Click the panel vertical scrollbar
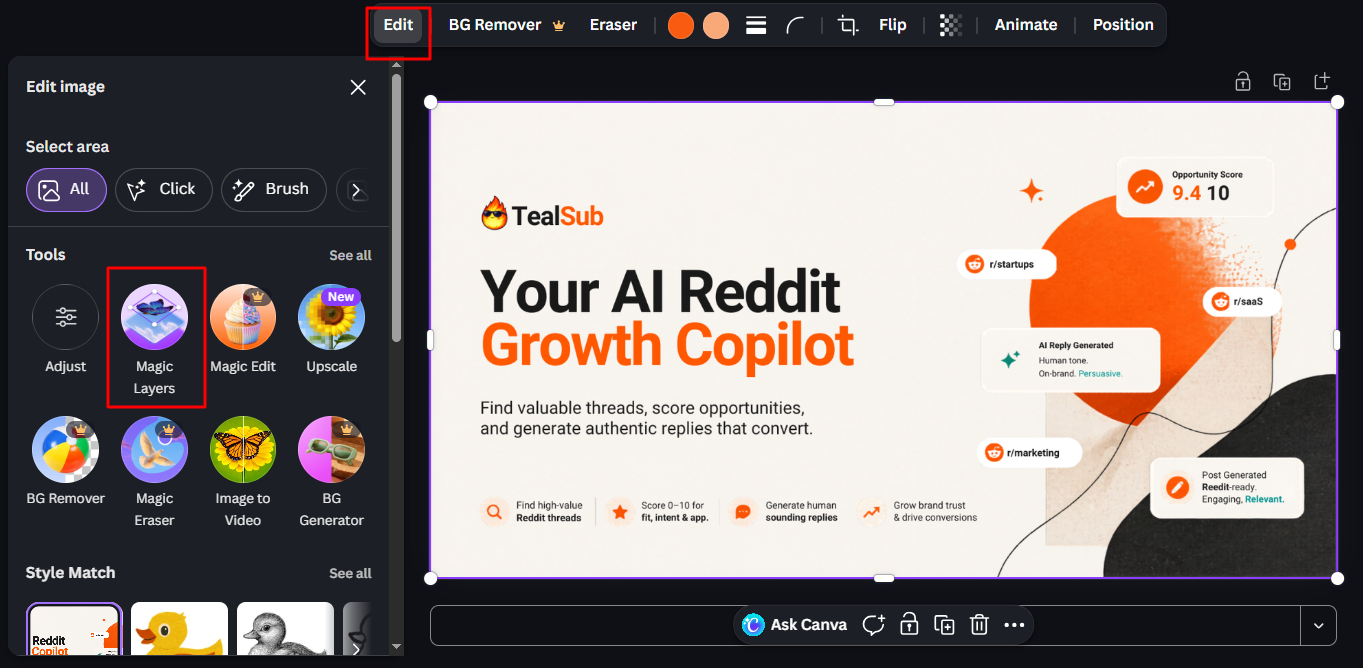Image resolution: width=1363 pixels, height=668 pixels. tap(397, 208)
